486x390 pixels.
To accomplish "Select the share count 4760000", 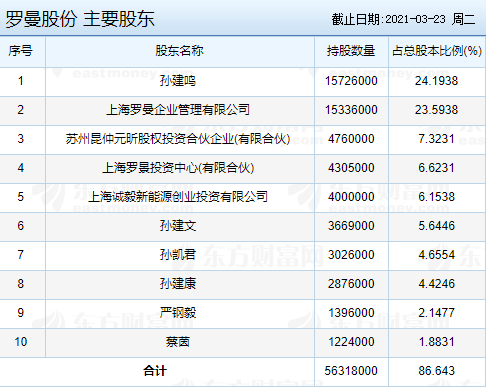I will tap(351, 139).
